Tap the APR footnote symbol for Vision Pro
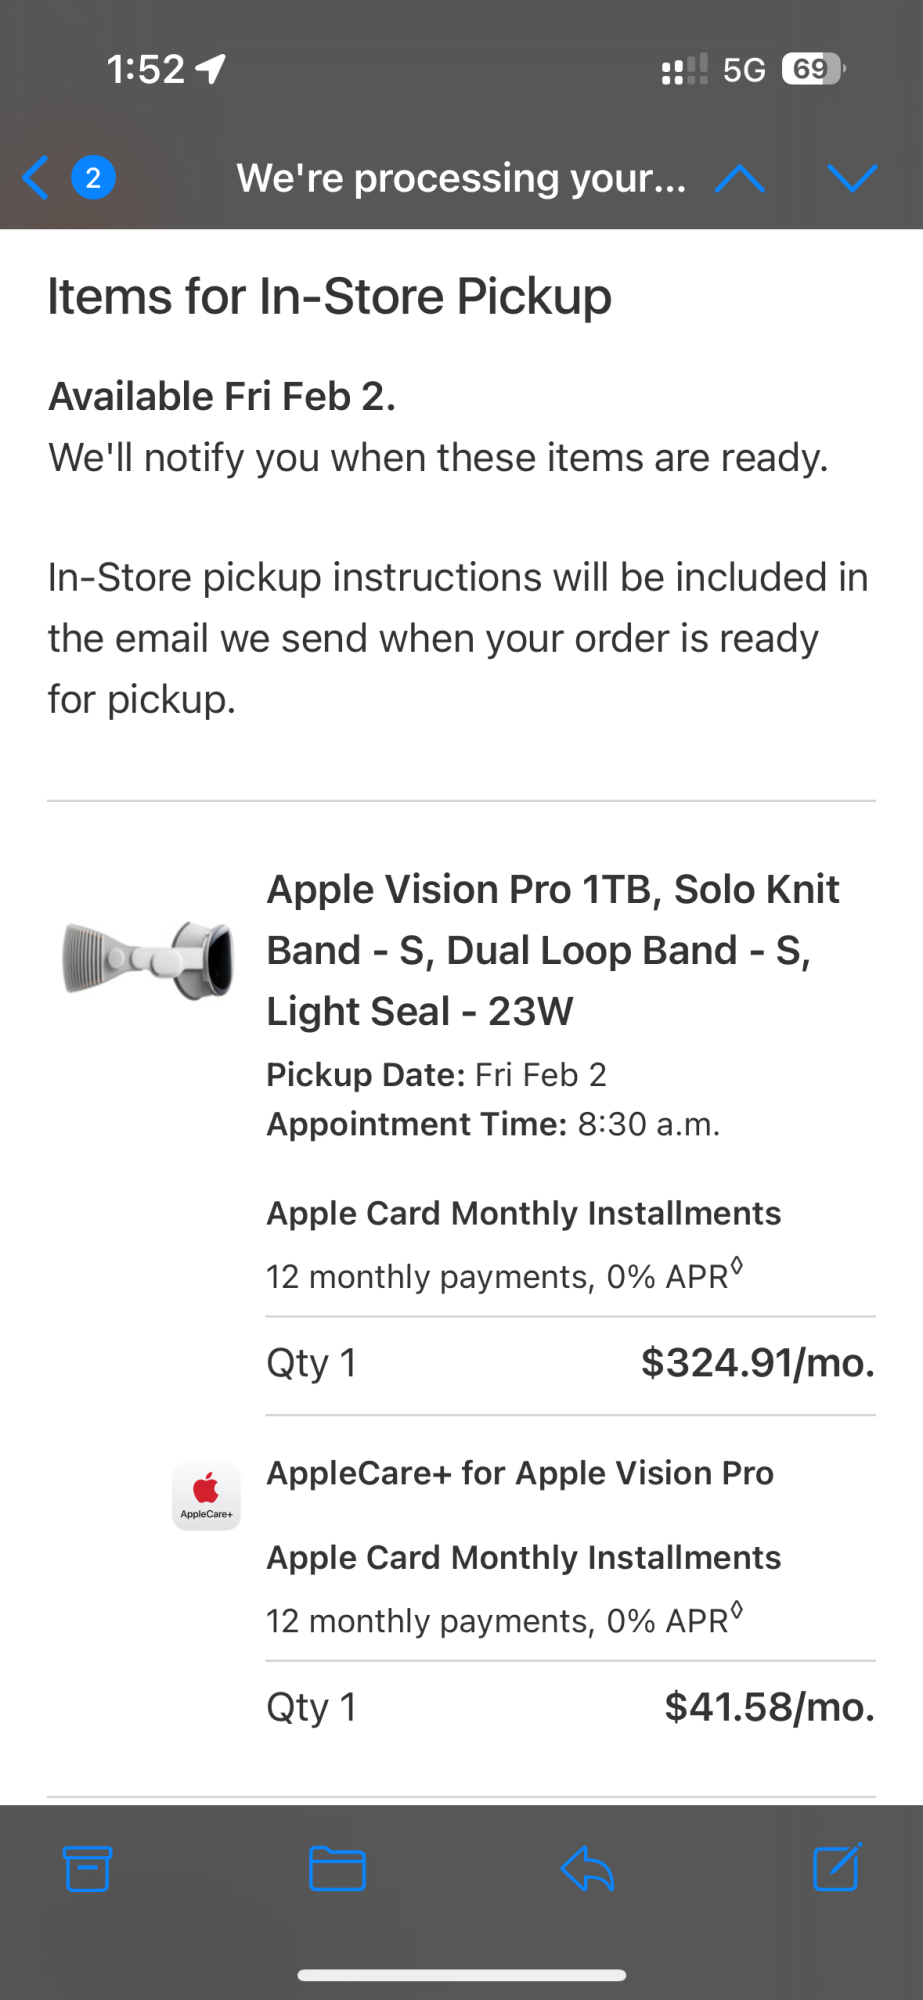This screenshot has height=2000, width=923. tap(737, 1267)
